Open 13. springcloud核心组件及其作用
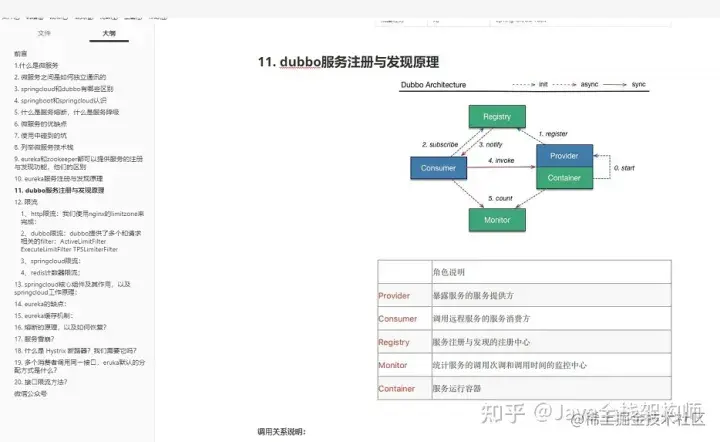The width and height of the screenshot is (720, 442). (73, 288)
